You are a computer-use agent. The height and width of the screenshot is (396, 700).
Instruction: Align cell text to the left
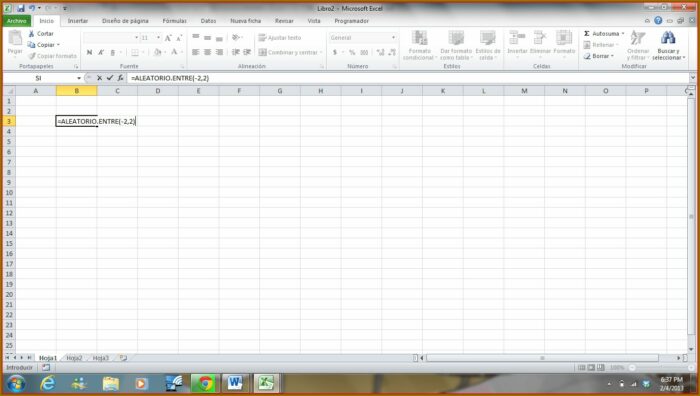point(196,52)
